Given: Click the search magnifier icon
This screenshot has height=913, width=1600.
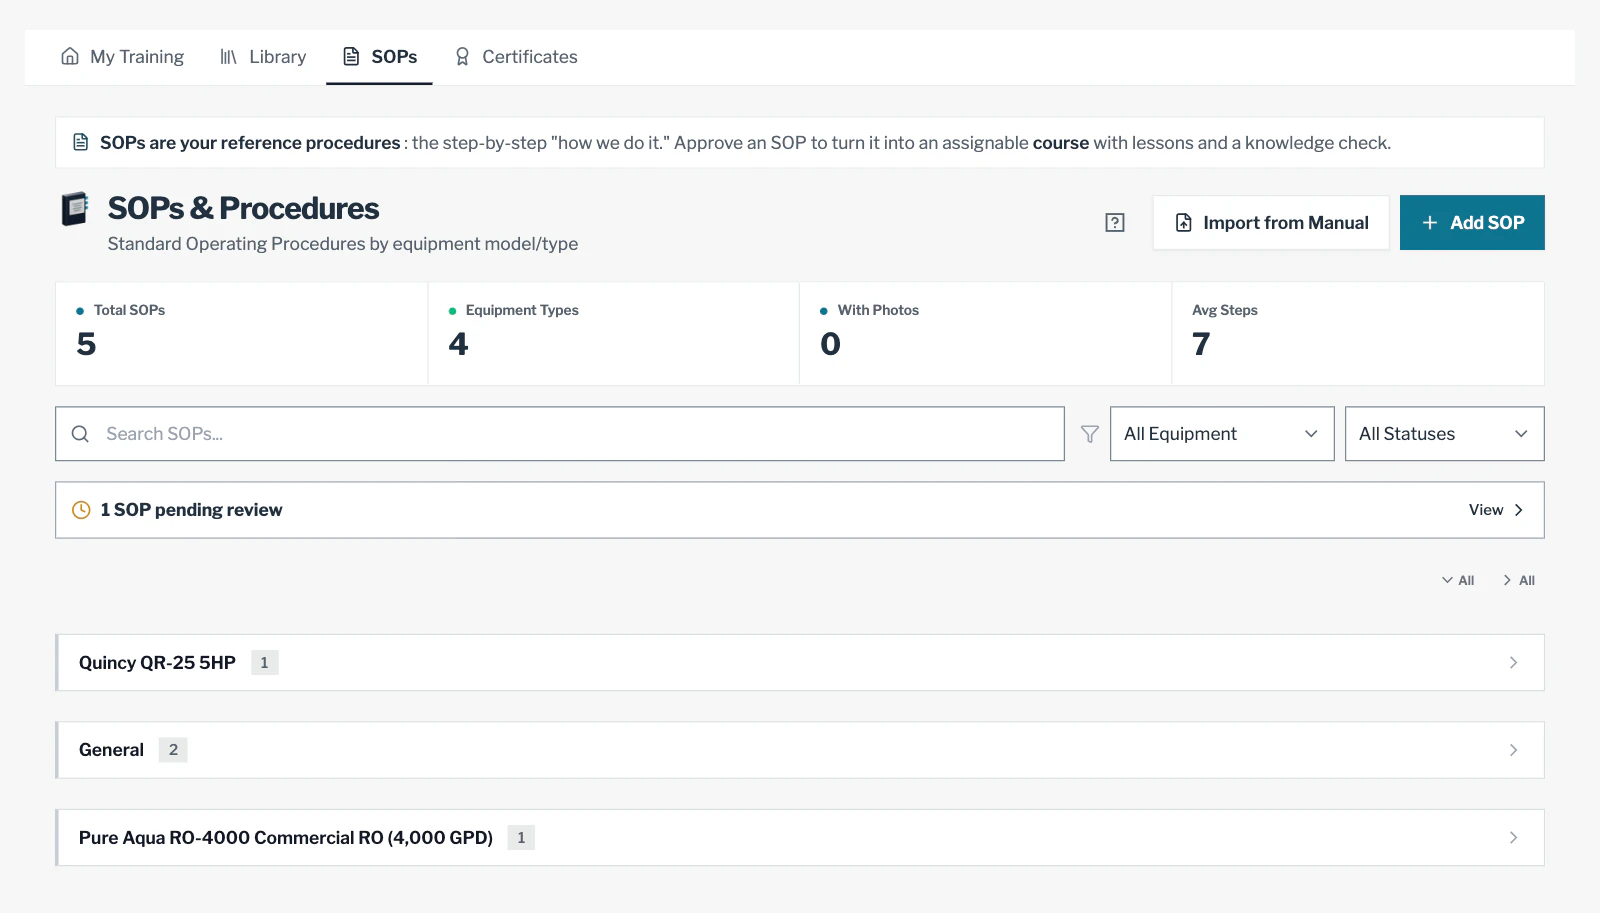Looking at the screenshot, I should click(80, 434).
